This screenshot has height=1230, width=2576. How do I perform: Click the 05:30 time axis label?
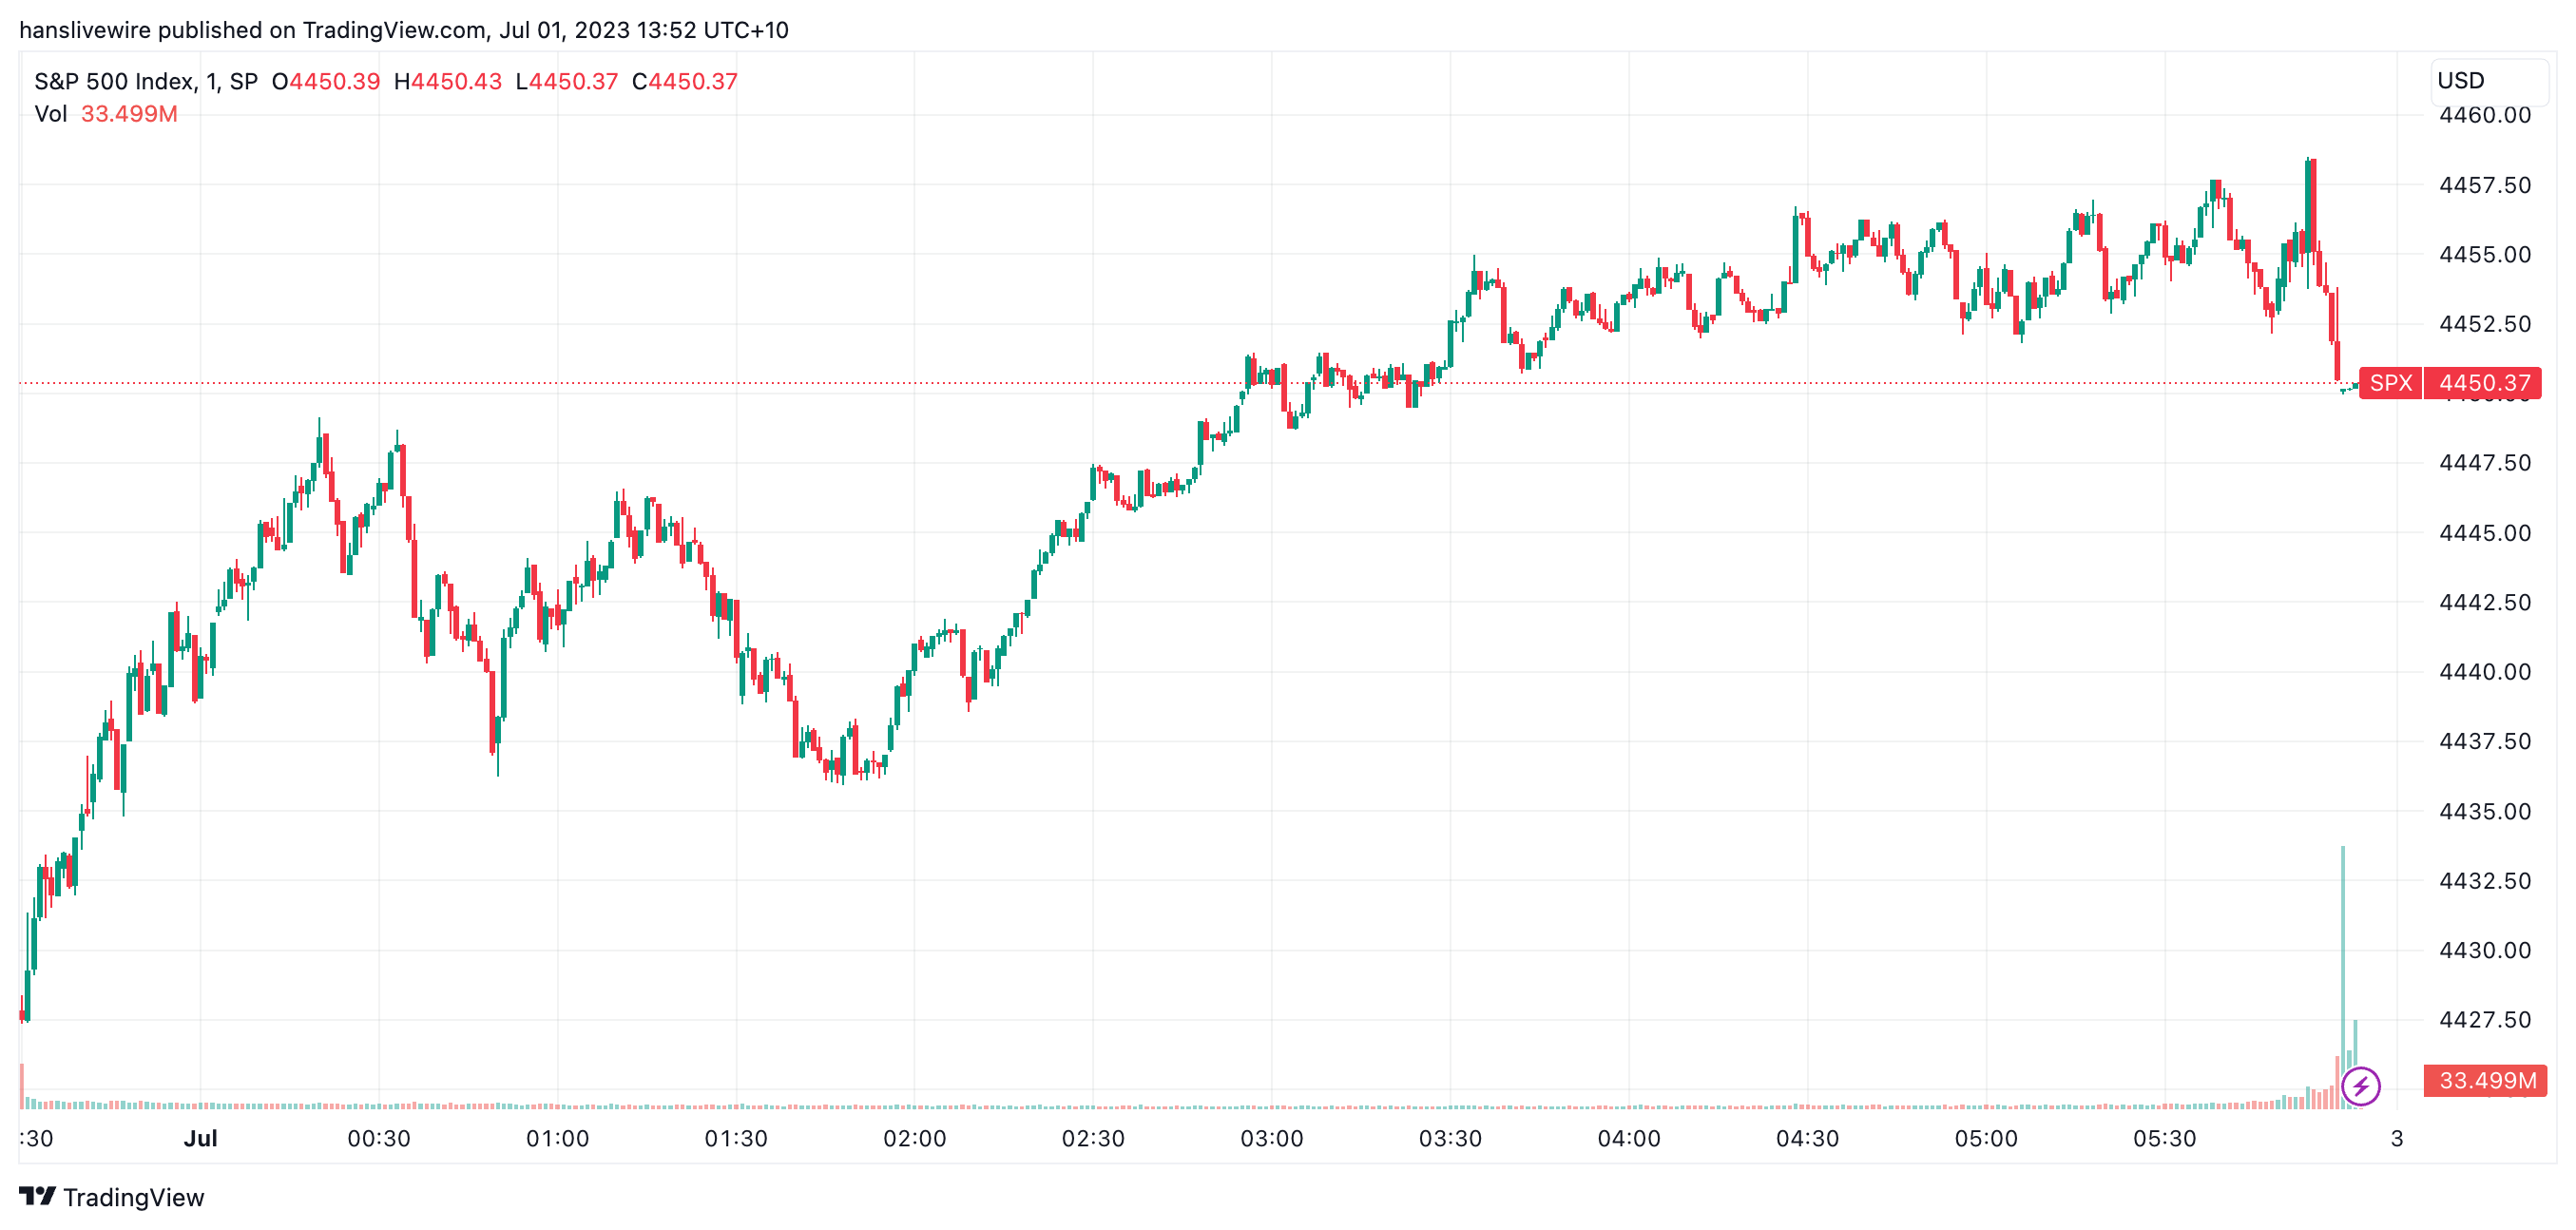[2164, 1138]
